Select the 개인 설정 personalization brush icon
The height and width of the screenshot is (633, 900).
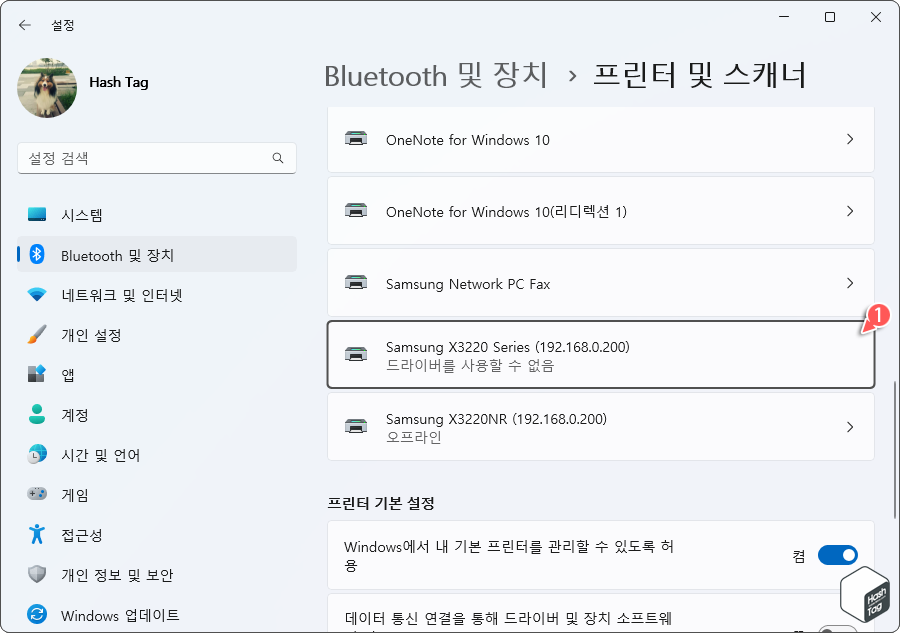pyautogui.click(x=37, y=334)
